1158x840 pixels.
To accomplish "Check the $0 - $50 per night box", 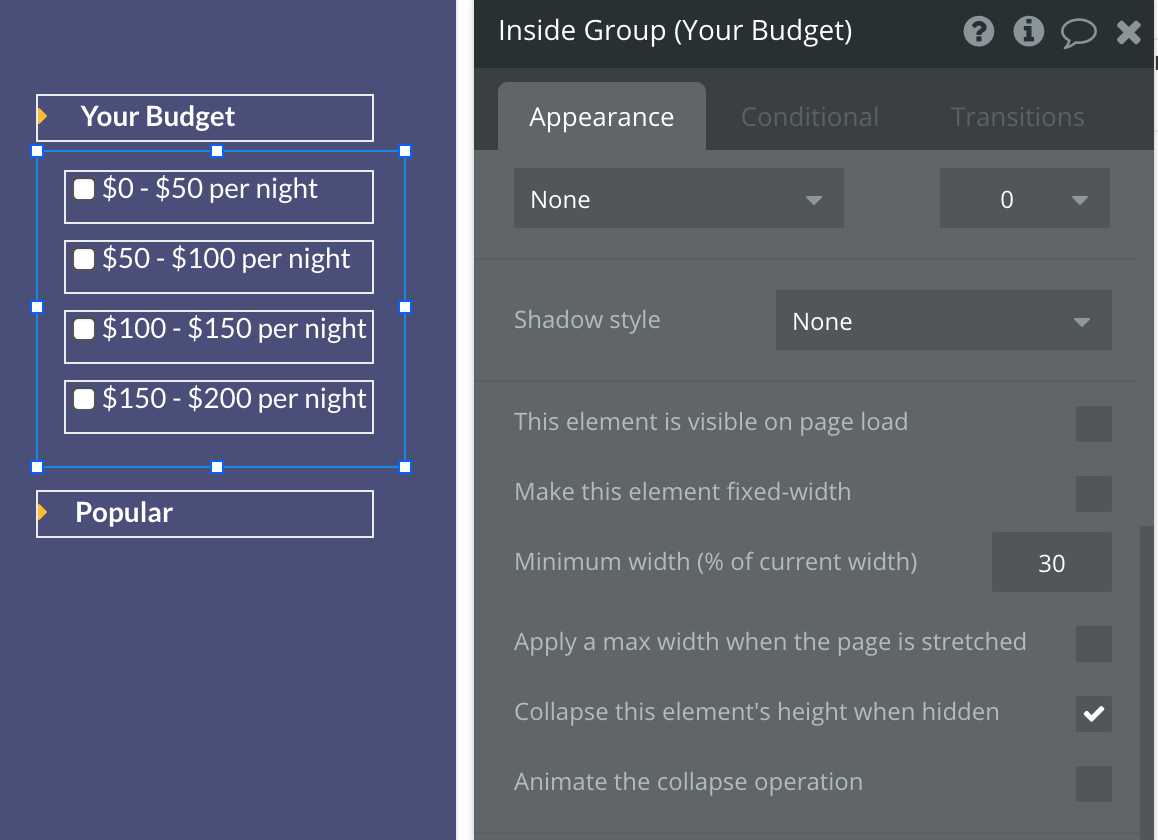I will point(85,189).
